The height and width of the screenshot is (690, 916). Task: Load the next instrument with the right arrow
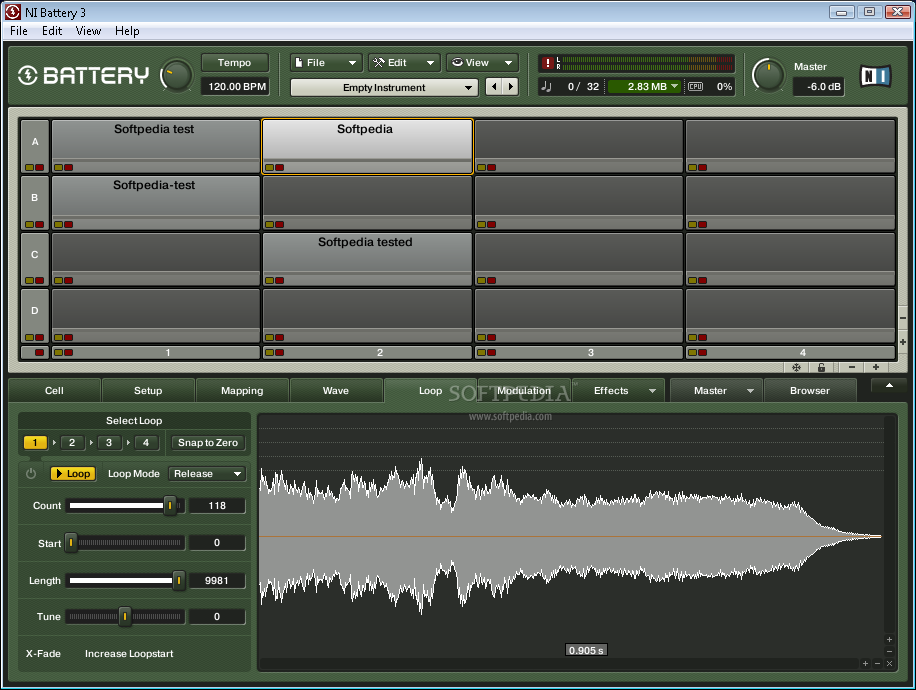[511, 86]
